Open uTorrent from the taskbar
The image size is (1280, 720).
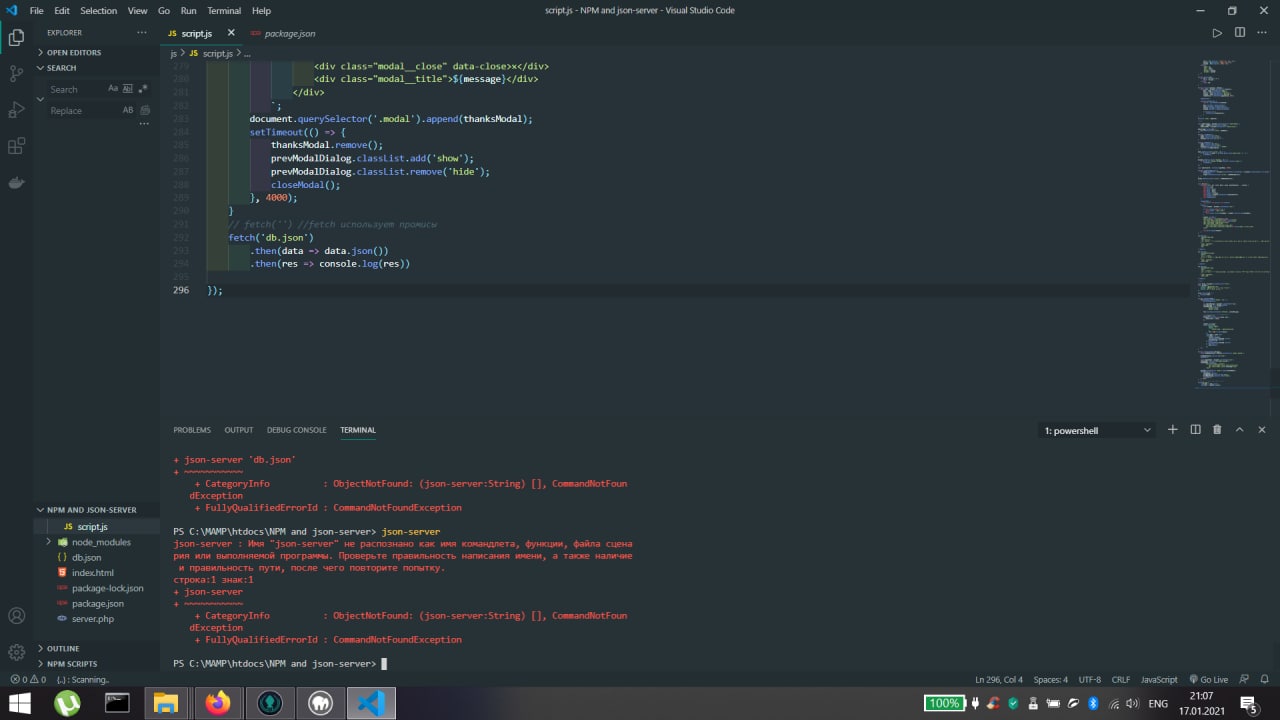[x=67, y=703]
